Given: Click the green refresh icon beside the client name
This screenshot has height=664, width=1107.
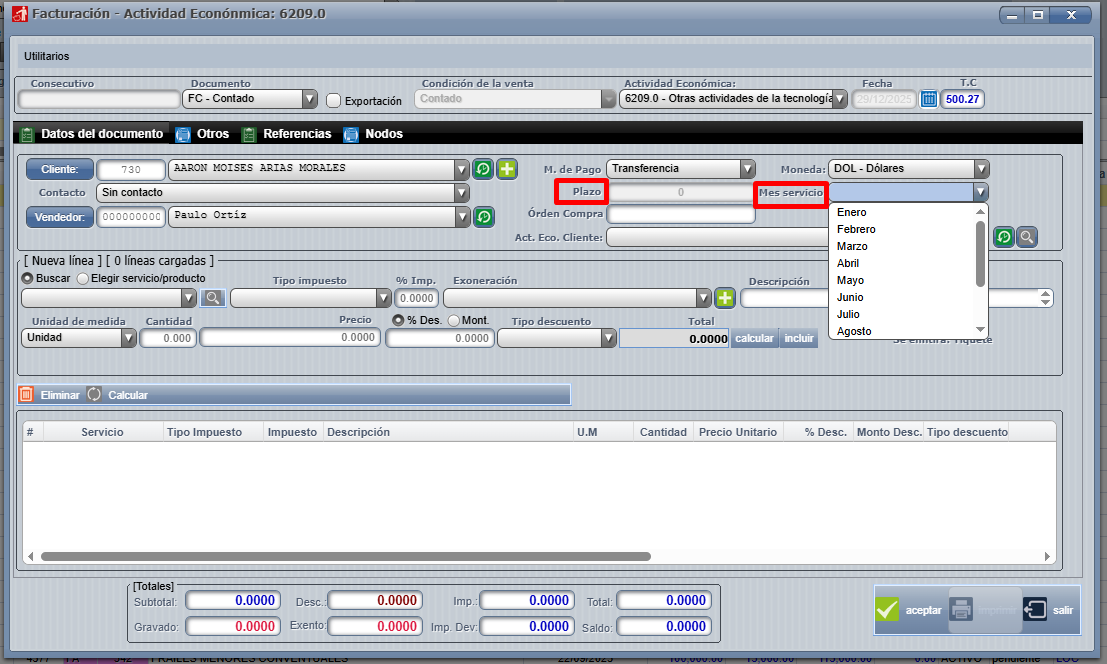Looking at the screenshot, I should click(483, 169).
